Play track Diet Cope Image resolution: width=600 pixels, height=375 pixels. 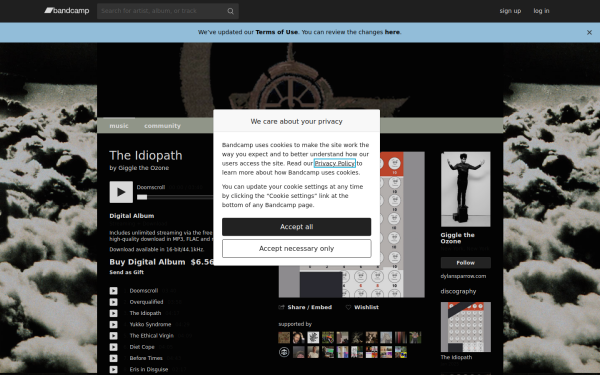point(114,347)
